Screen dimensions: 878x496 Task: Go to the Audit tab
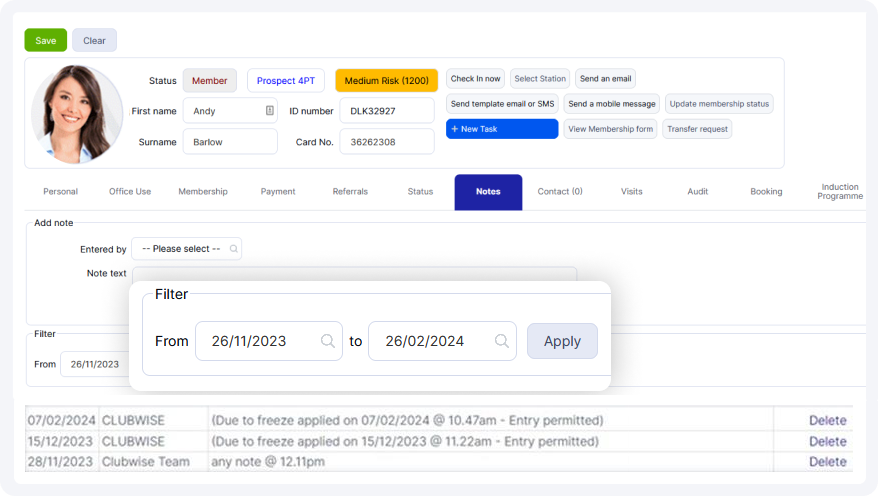(x=698, y=192)
